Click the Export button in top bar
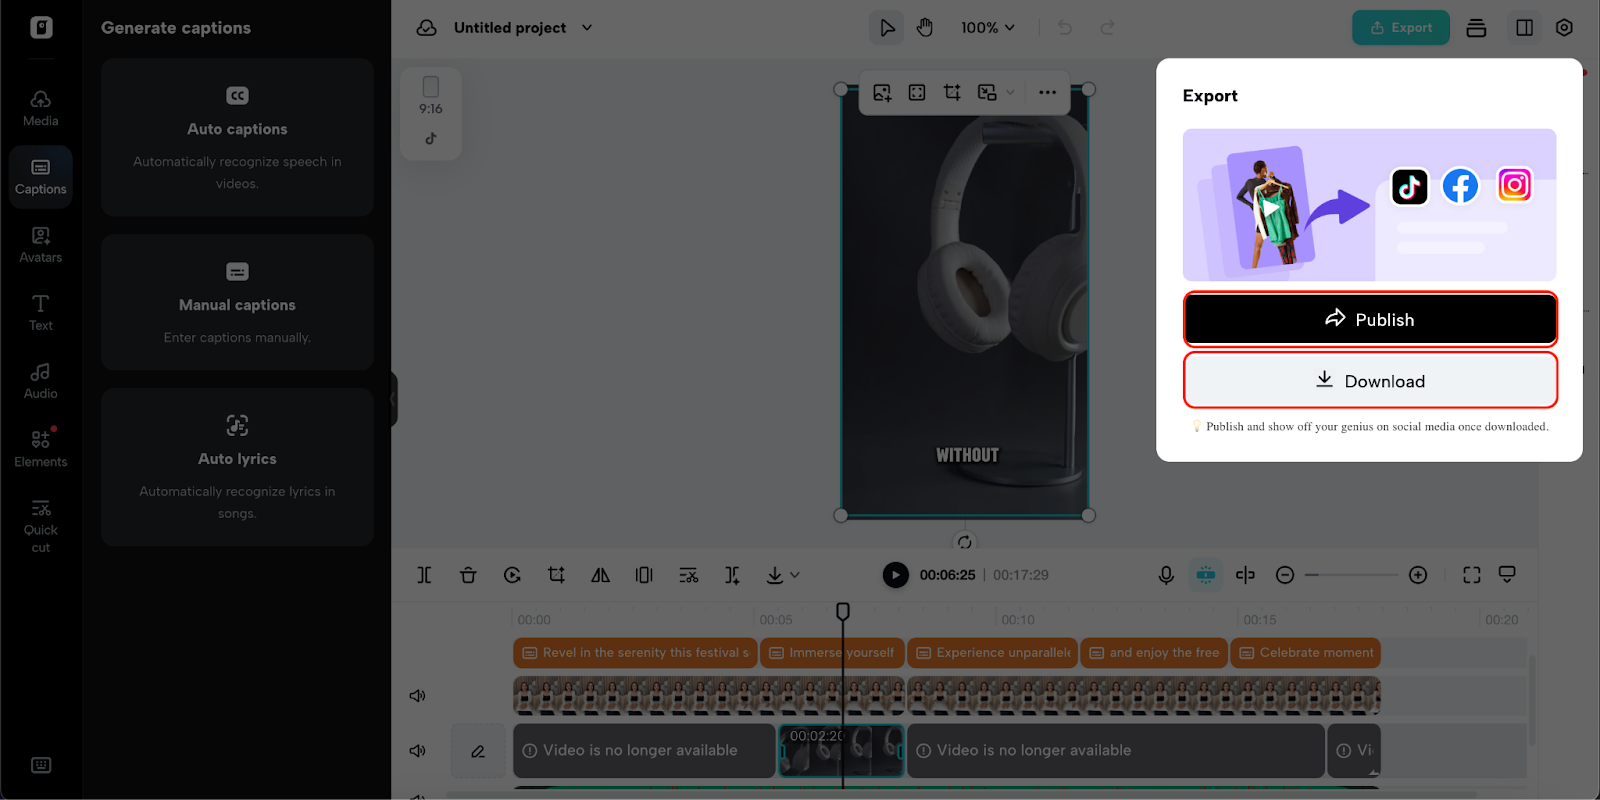The width and height of the screenshot is (1600, 800). [x=1401, y=28]
